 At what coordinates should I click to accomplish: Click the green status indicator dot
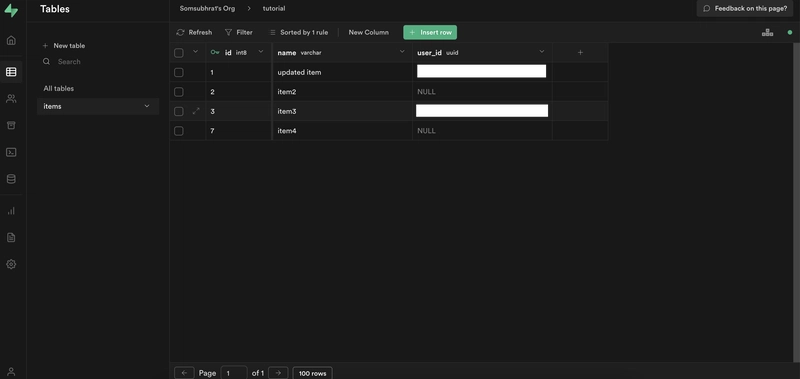click(790, 32)
